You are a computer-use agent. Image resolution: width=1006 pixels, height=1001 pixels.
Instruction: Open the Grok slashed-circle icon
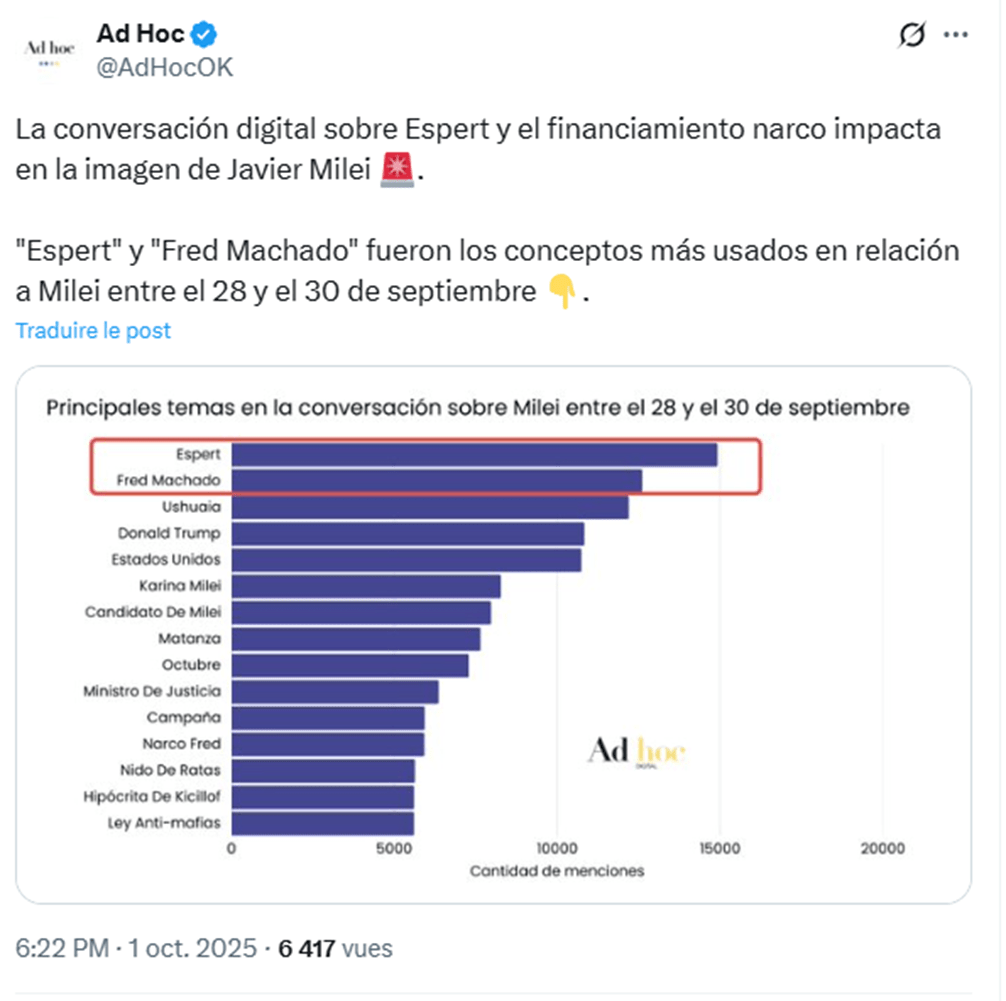911,35
